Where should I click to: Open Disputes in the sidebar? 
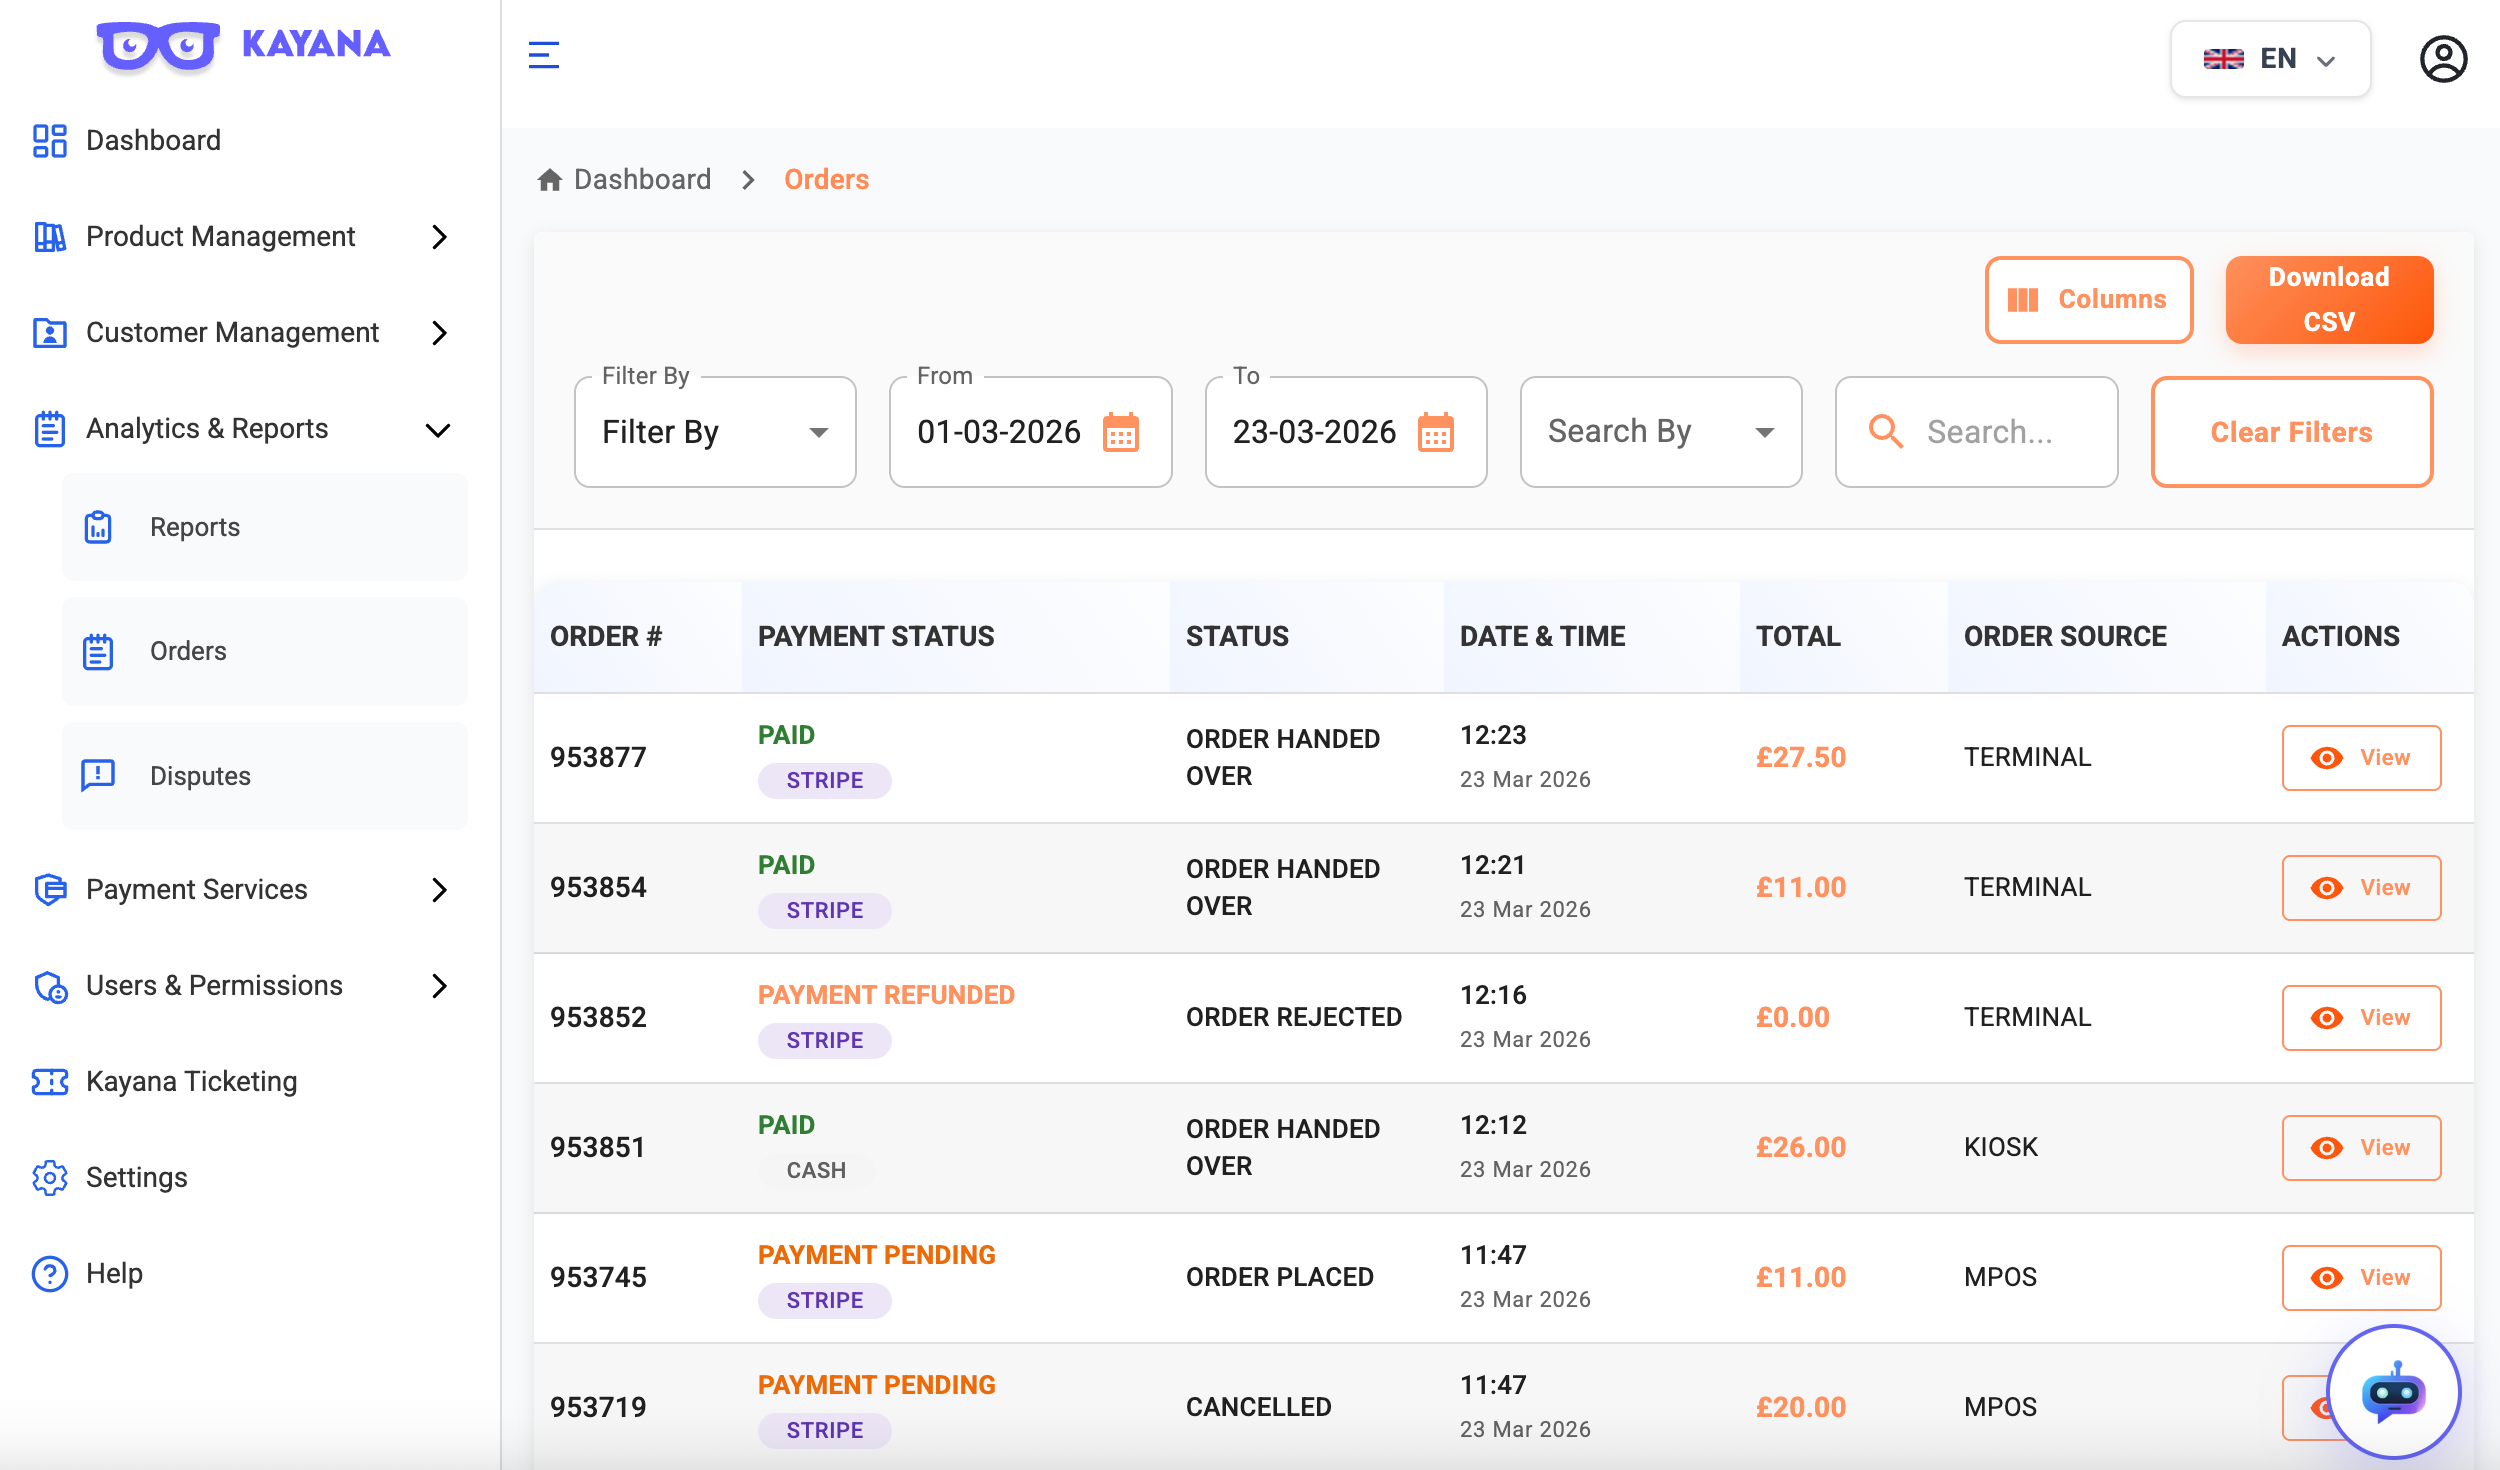pyautogui.click(x=265, y=776)
